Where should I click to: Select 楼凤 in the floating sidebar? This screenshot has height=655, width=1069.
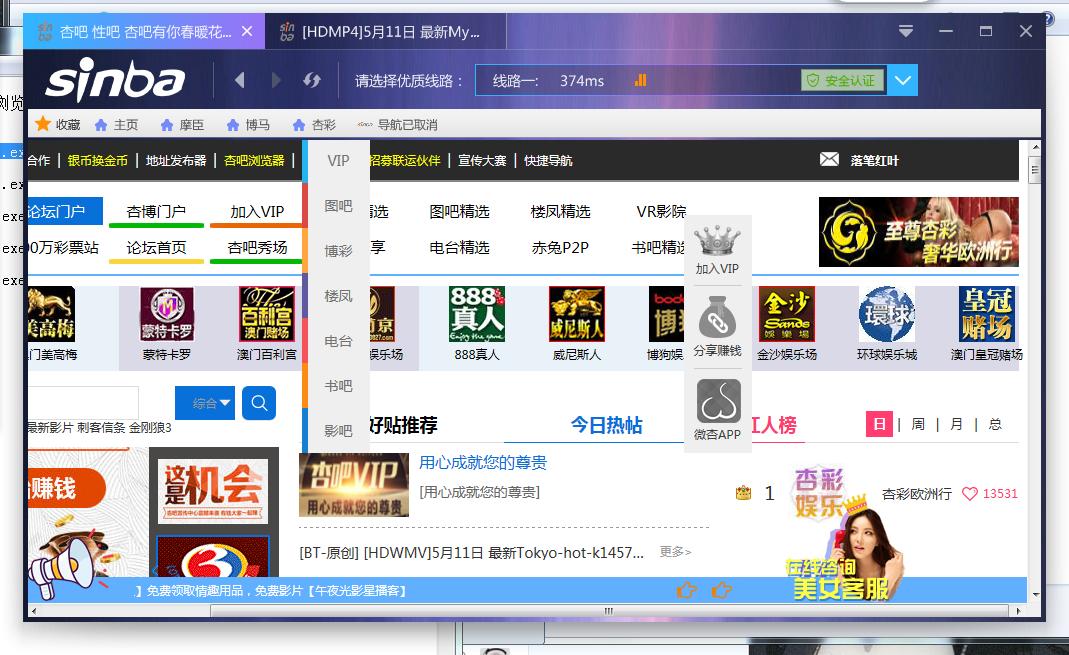pos(338,296)
